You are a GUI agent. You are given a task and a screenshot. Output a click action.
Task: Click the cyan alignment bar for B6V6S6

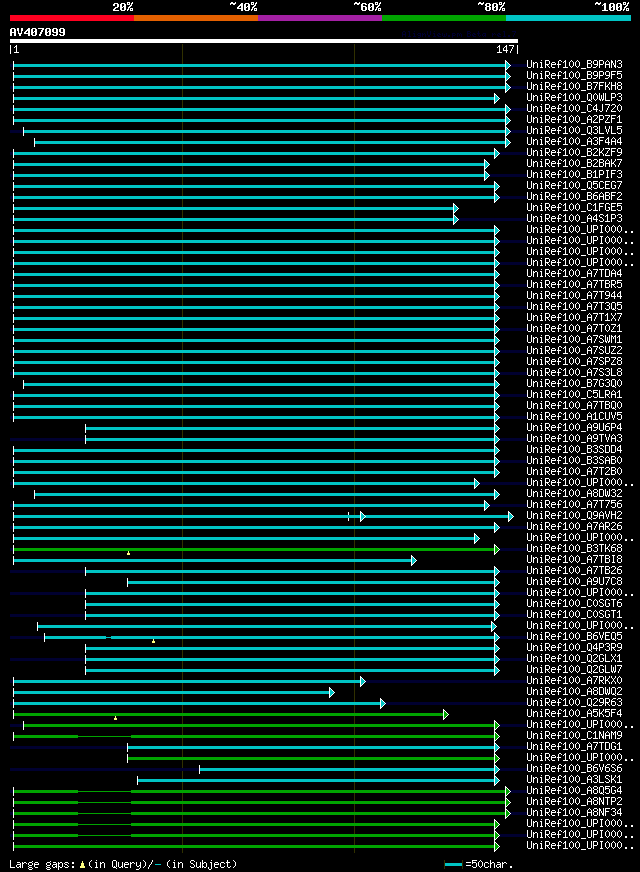(x=349, y=770)
